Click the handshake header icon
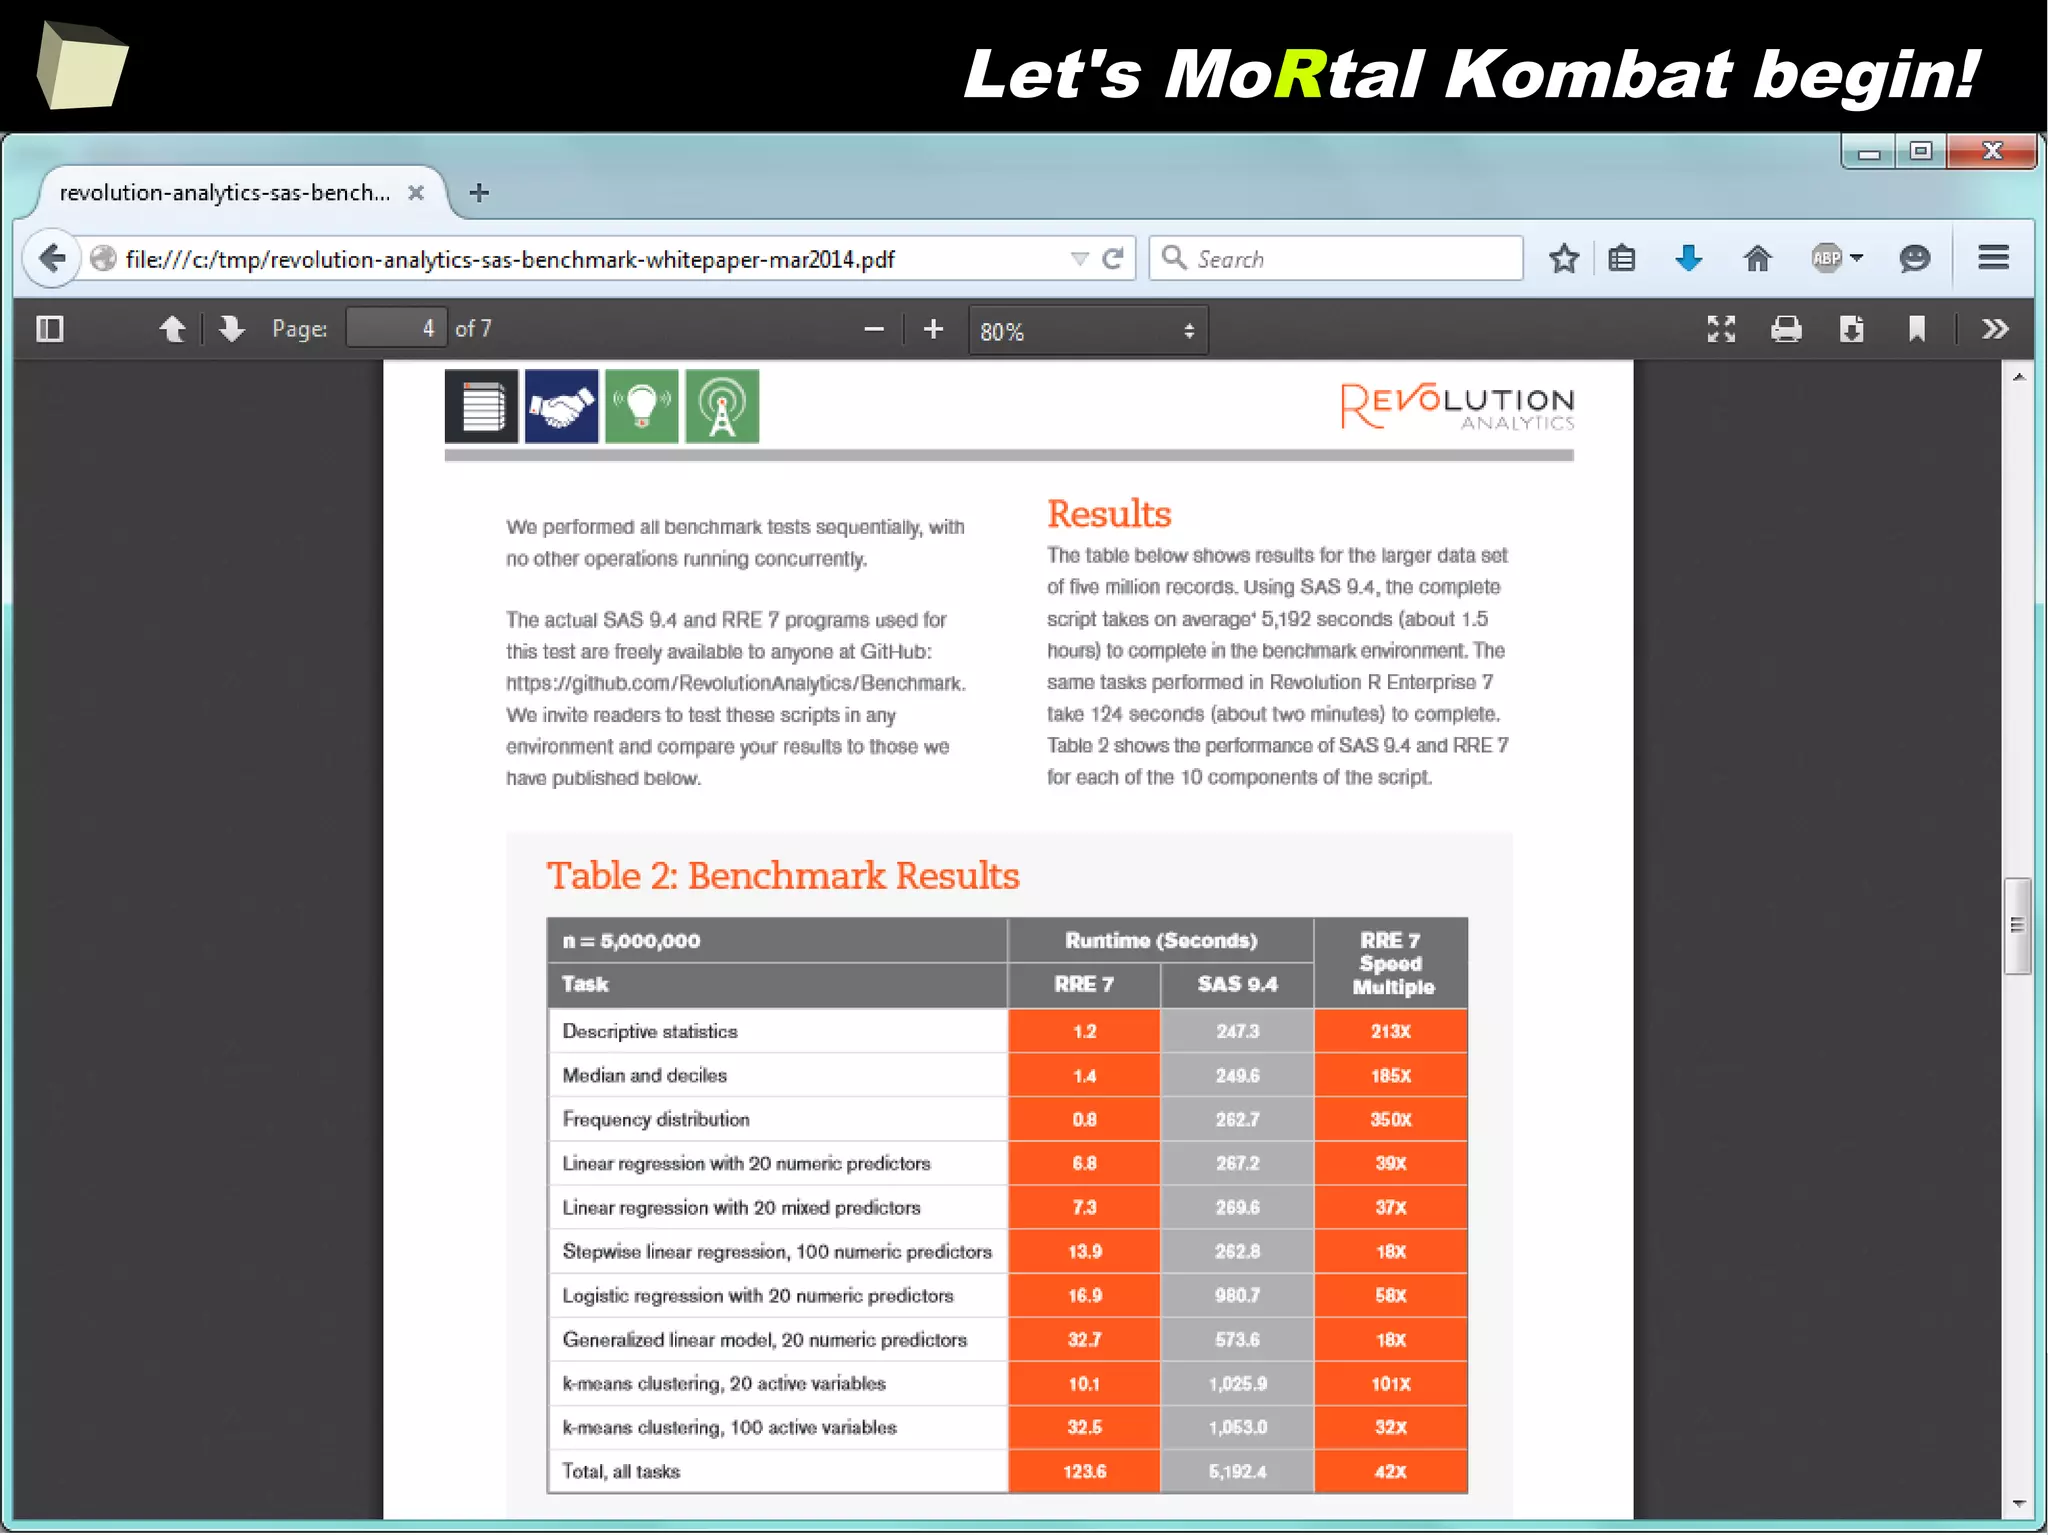 [x=561, y=406]
